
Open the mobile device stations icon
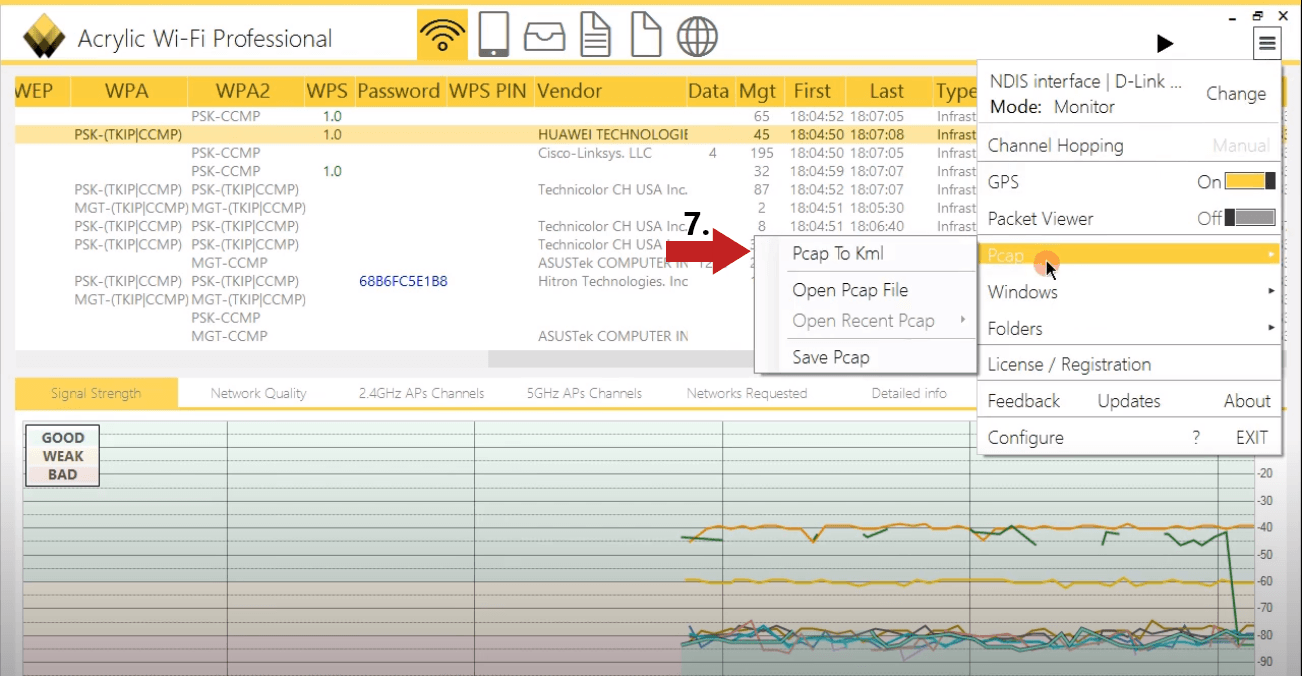[494, 36]
